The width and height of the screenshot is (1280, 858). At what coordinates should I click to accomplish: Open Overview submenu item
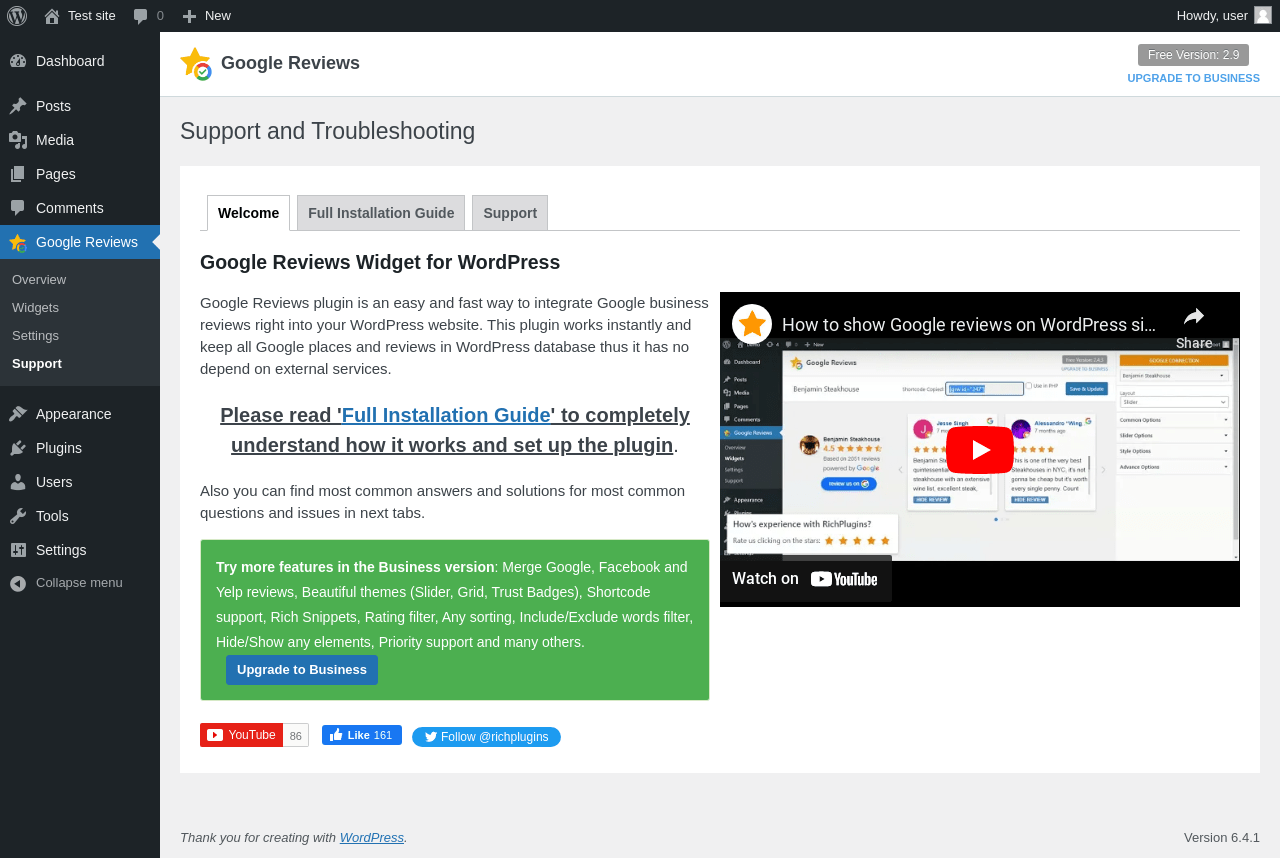point(39,279)
